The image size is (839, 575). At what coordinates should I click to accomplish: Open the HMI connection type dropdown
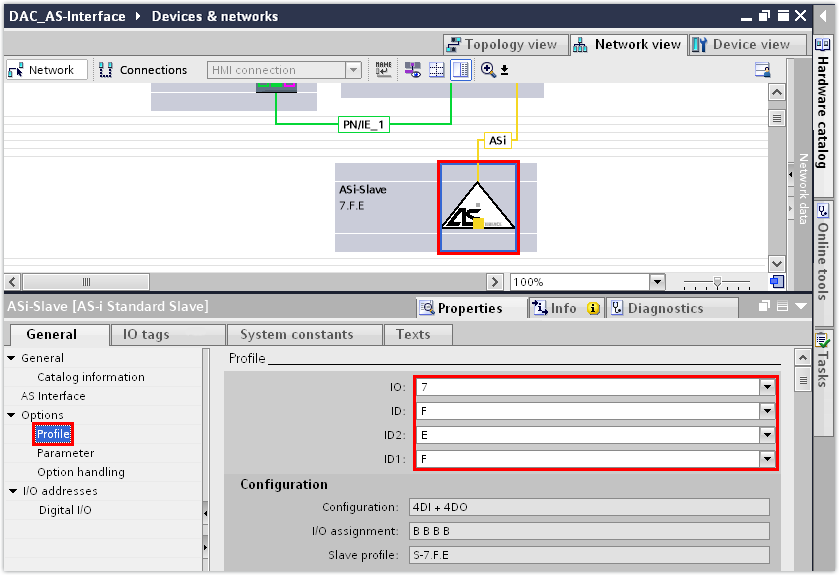pos(353,70)
